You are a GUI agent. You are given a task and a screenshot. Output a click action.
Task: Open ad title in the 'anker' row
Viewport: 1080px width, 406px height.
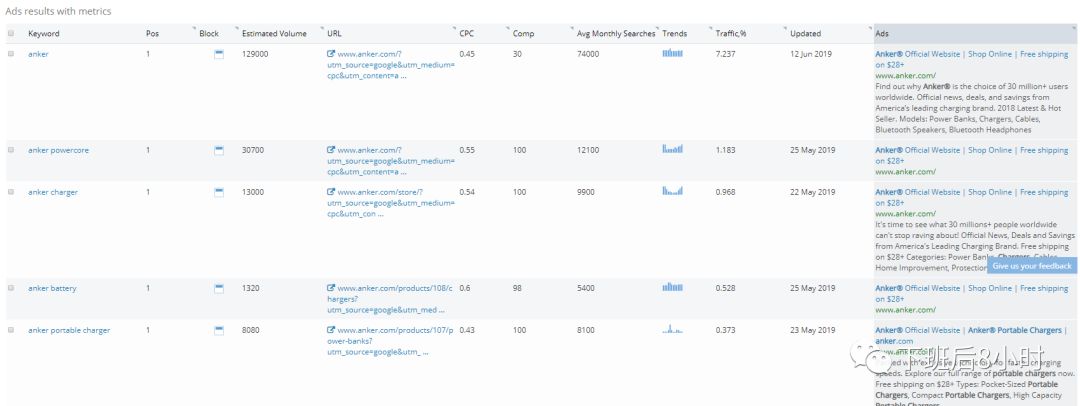tap(972, 59)
